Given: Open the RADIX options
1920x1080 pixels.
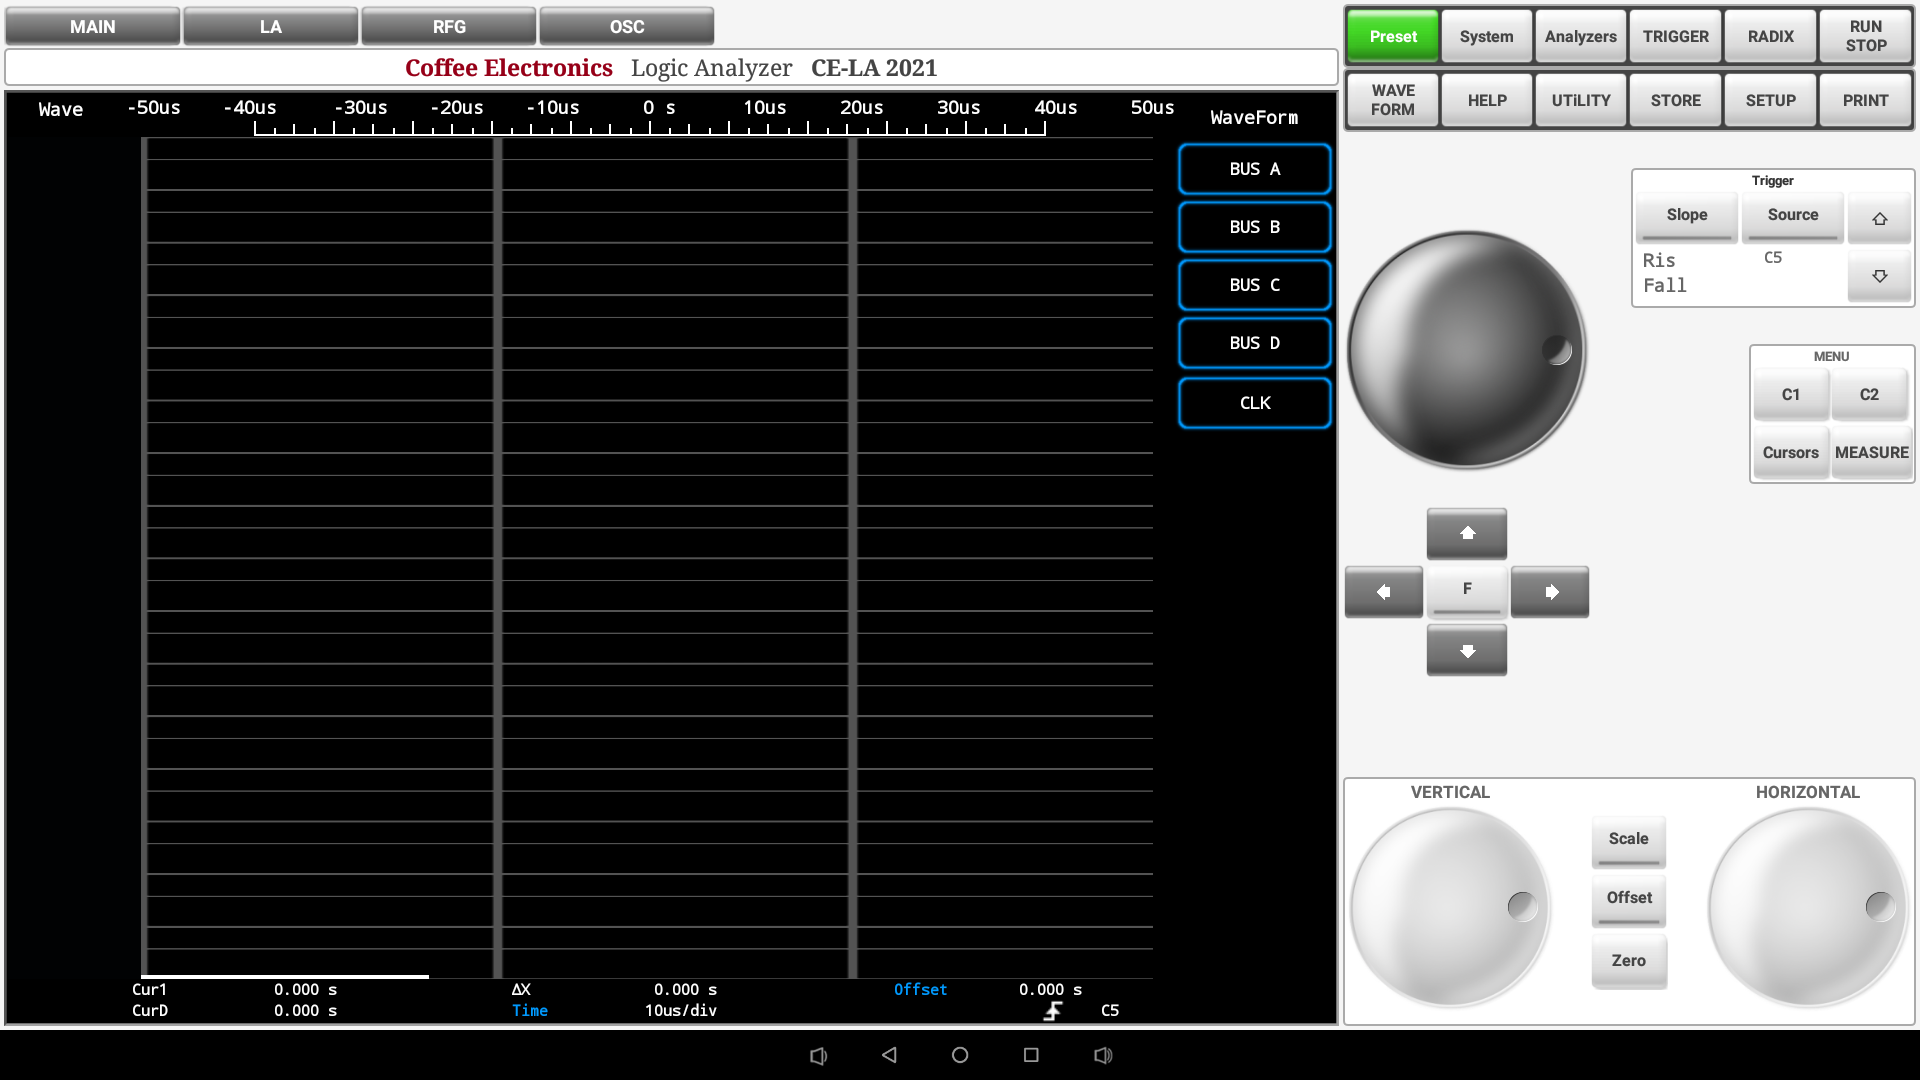Looking at the screenshot, I should 1770,36.
